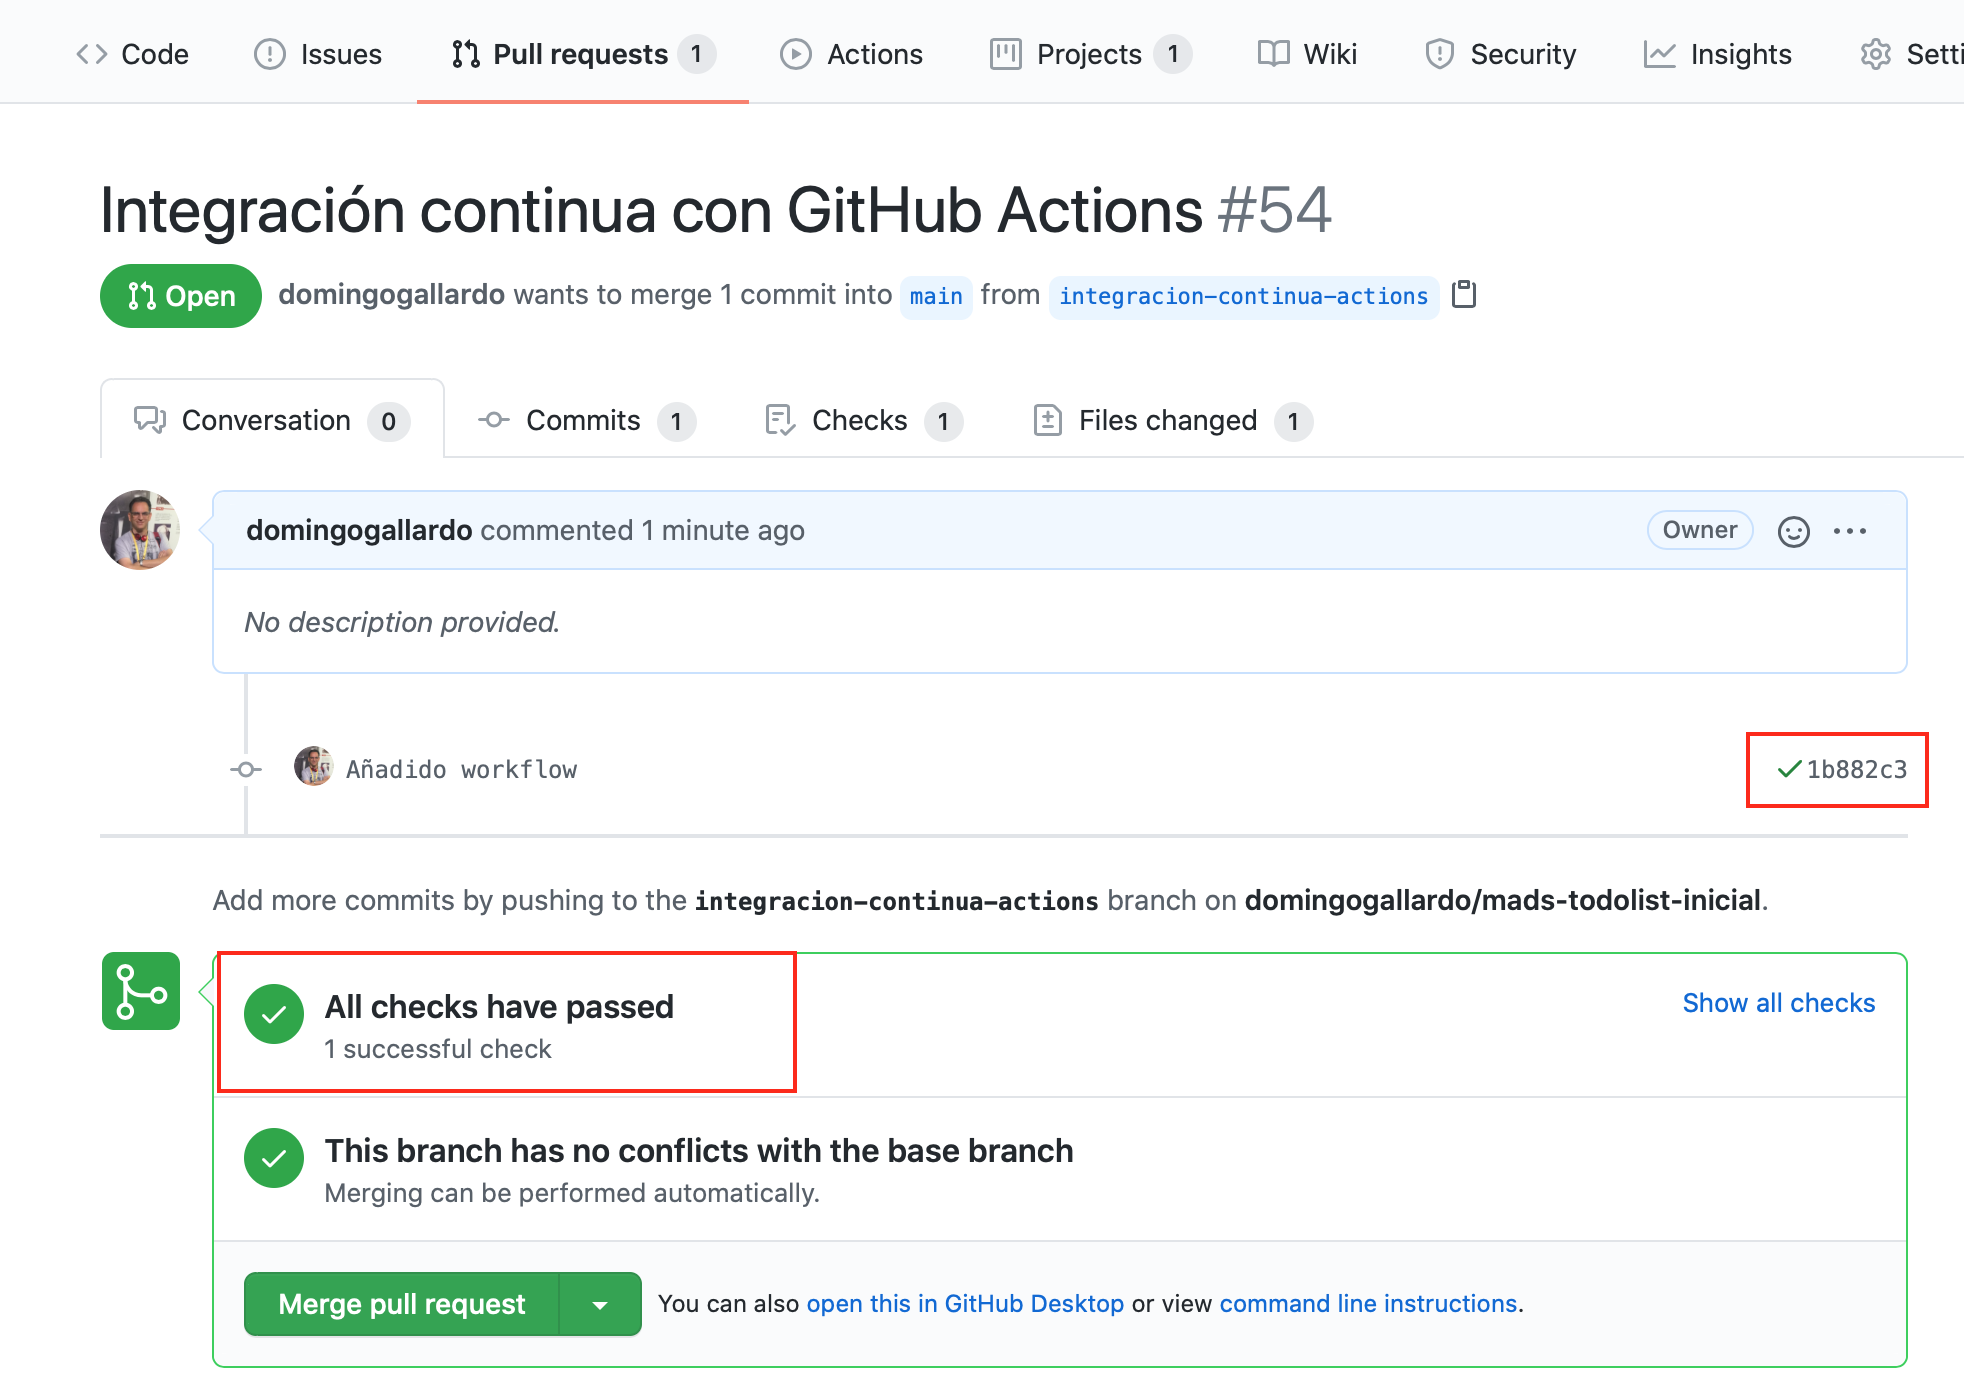This screenshot has width=1964, height=1388.
Task: Click the pull request title text
Action: 651,211
